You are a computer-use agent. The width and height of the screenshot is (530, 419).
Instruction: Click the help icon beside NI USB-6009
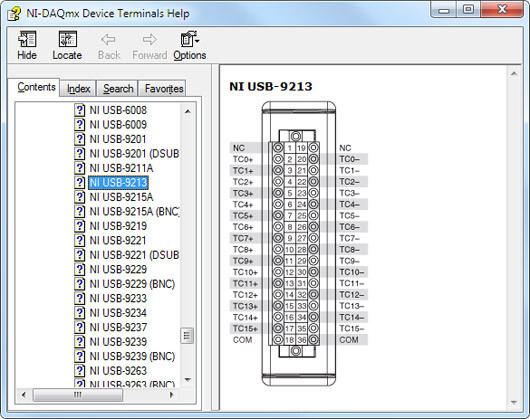79,125
